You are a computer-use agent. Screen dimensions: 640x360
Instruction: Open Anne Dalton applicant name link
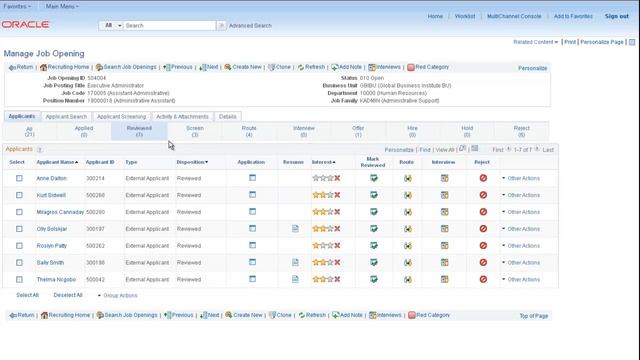coord(51,178)
